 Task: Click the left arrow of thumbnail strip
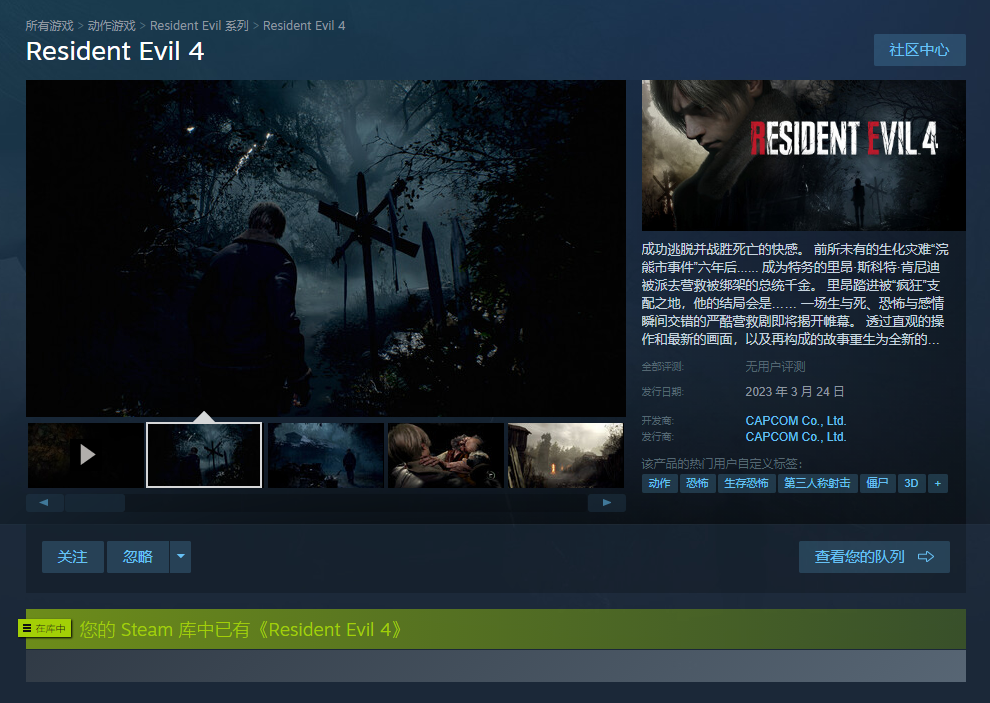tap(44, 503)
